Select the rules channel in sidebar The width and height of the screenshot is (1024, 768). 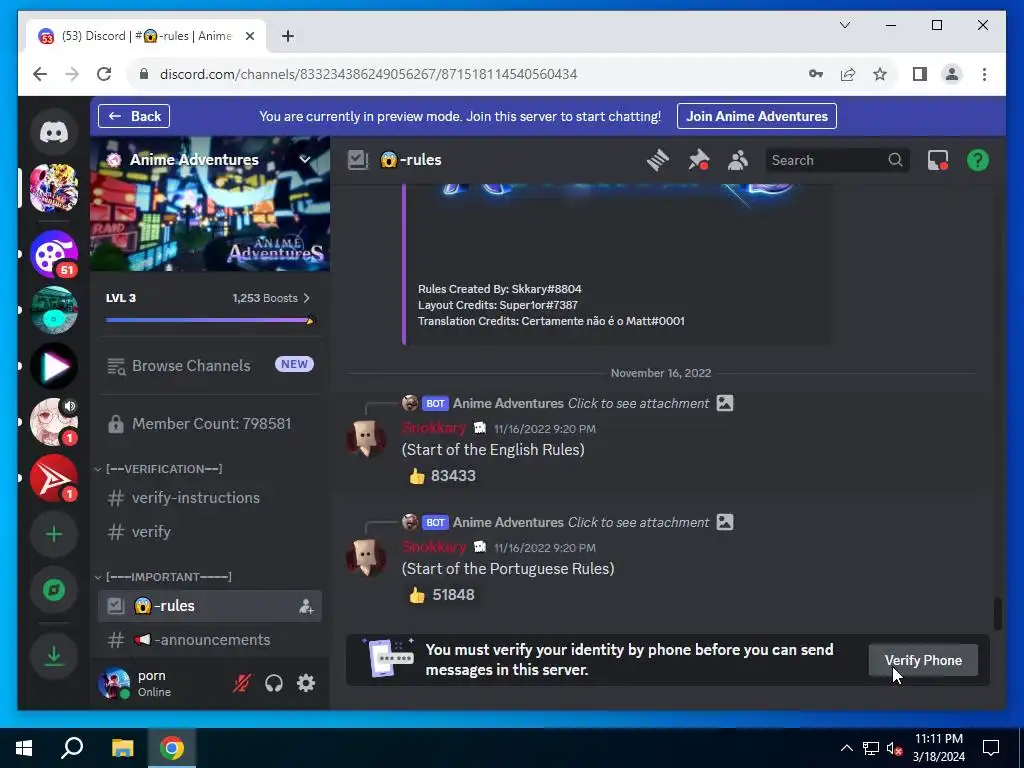tap(210, 606)
